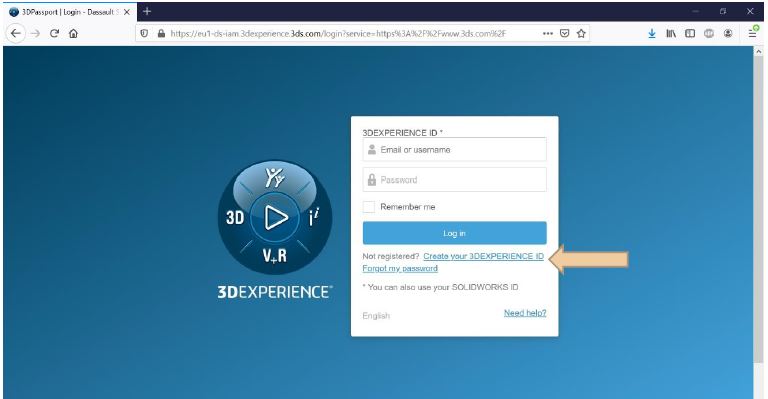
Task: Open the browser home page icon
Action: click(x=73, y=33)
